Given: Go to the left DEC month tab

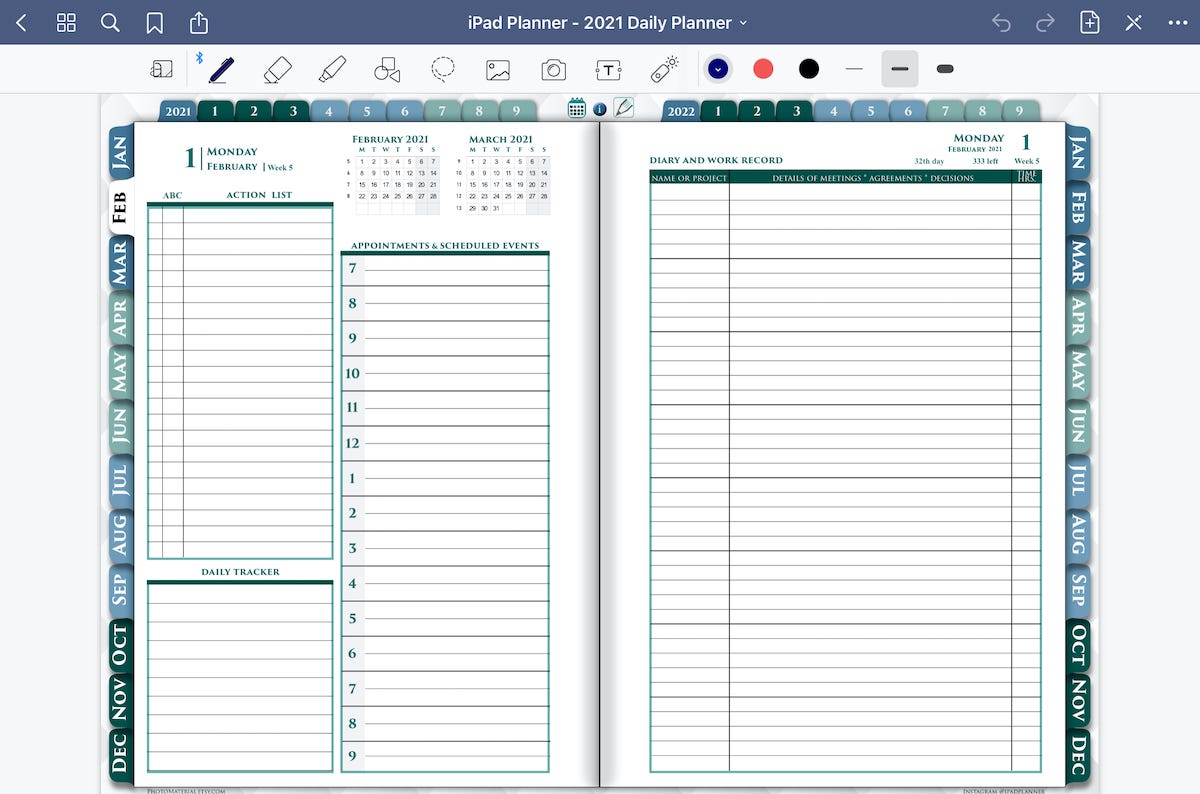Looking at the screenshot, I should click(x=120, y=754).
